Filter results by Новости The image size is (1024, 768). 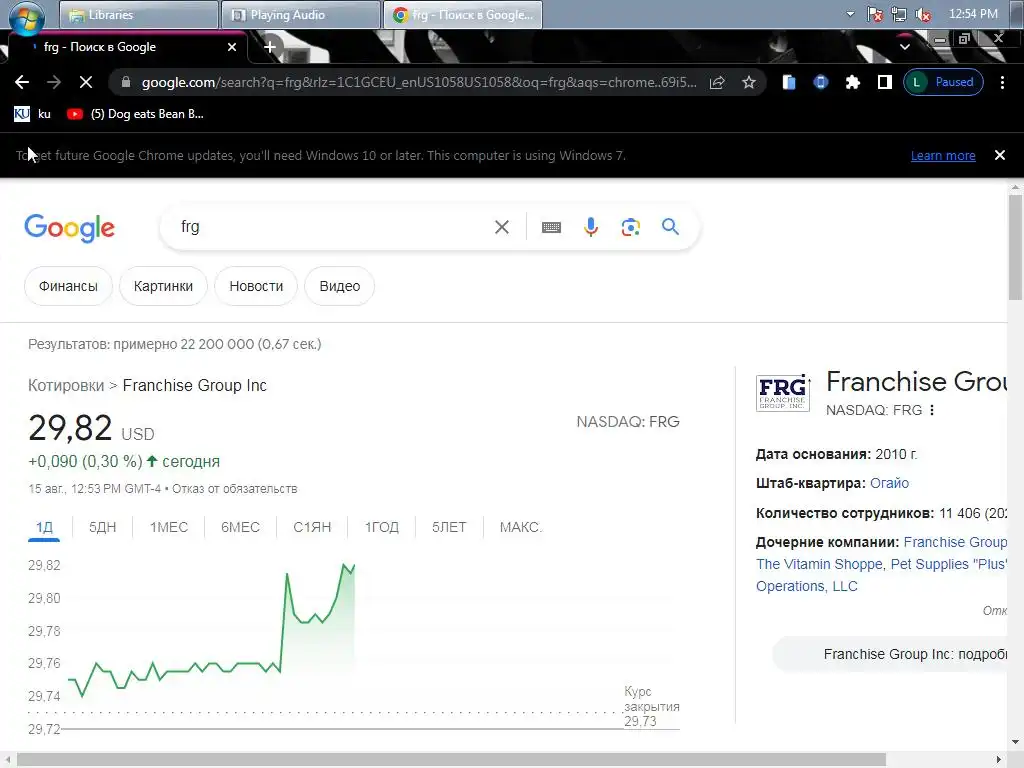pyautogui.click(x=256, y=286)
